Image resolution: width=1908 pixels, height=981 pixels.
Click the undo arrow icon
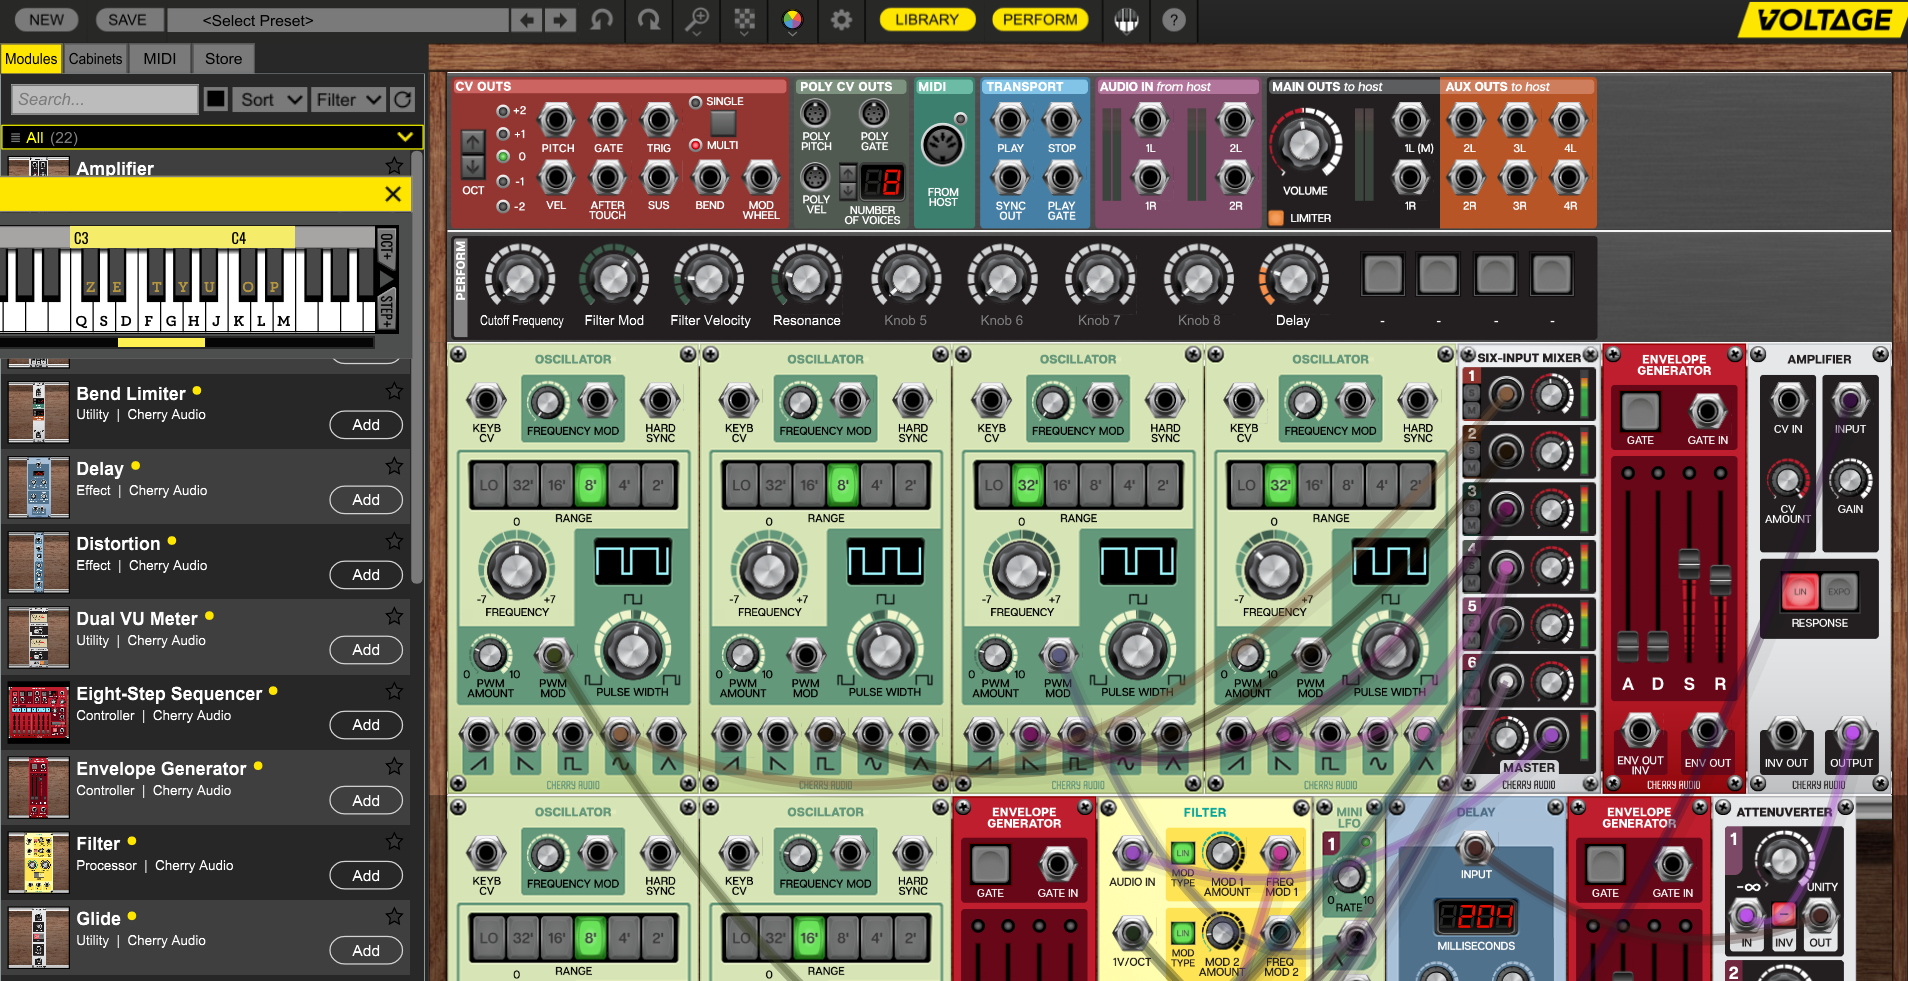[x=601, y=20]
